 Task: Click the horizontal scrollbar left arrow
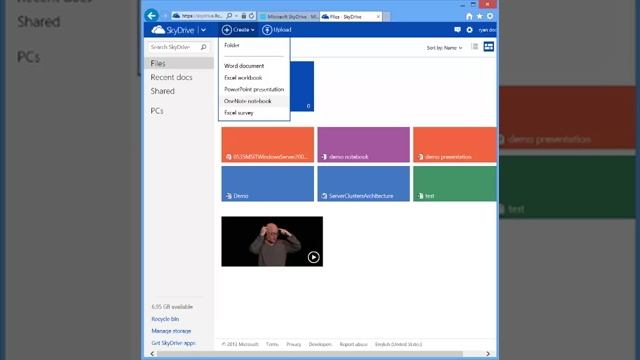click(x=152, y=354)
